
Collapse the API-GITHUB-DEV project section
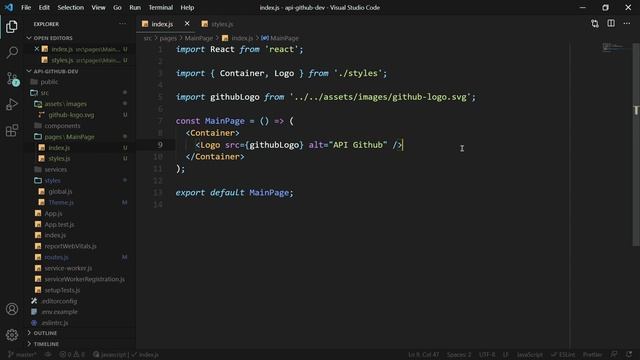[56, 71]
